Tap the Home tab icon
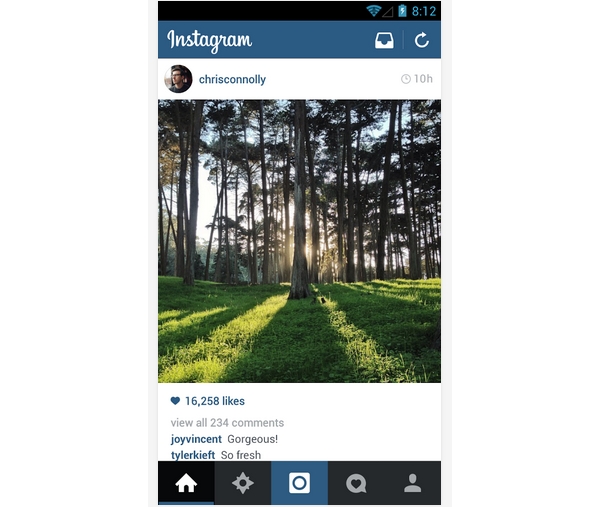Screen dimensions: 600x507 186,483
